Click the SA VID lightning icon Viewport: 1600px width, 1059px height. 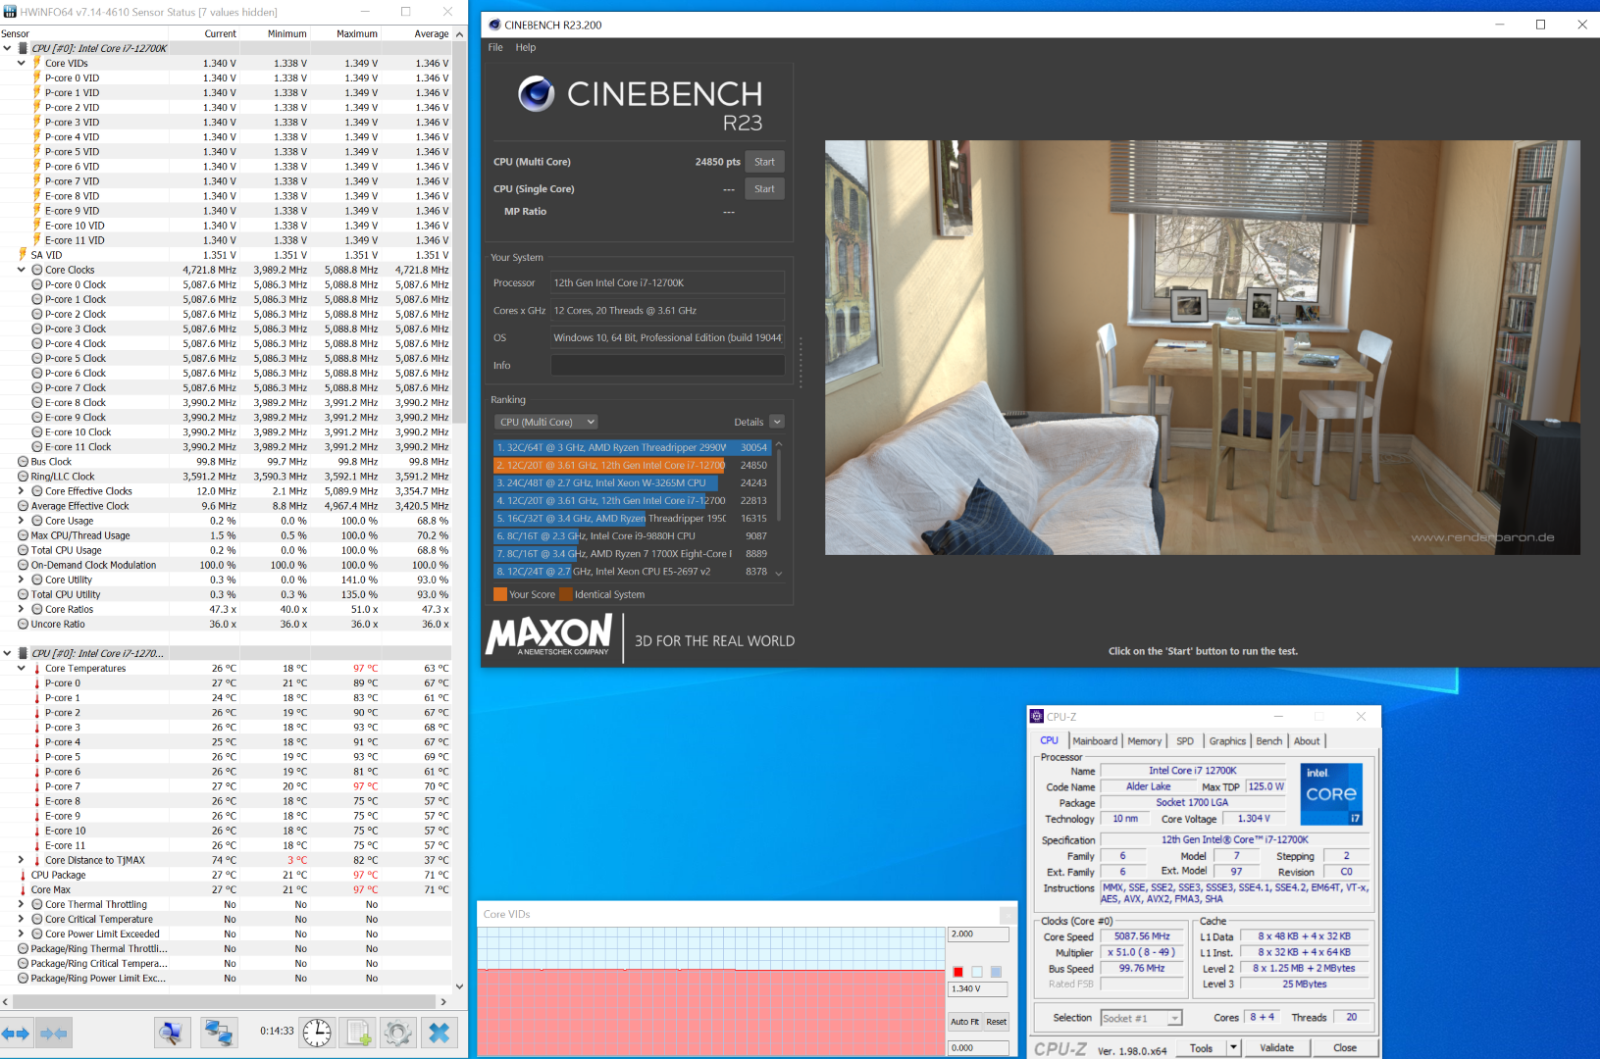(23, 255)
